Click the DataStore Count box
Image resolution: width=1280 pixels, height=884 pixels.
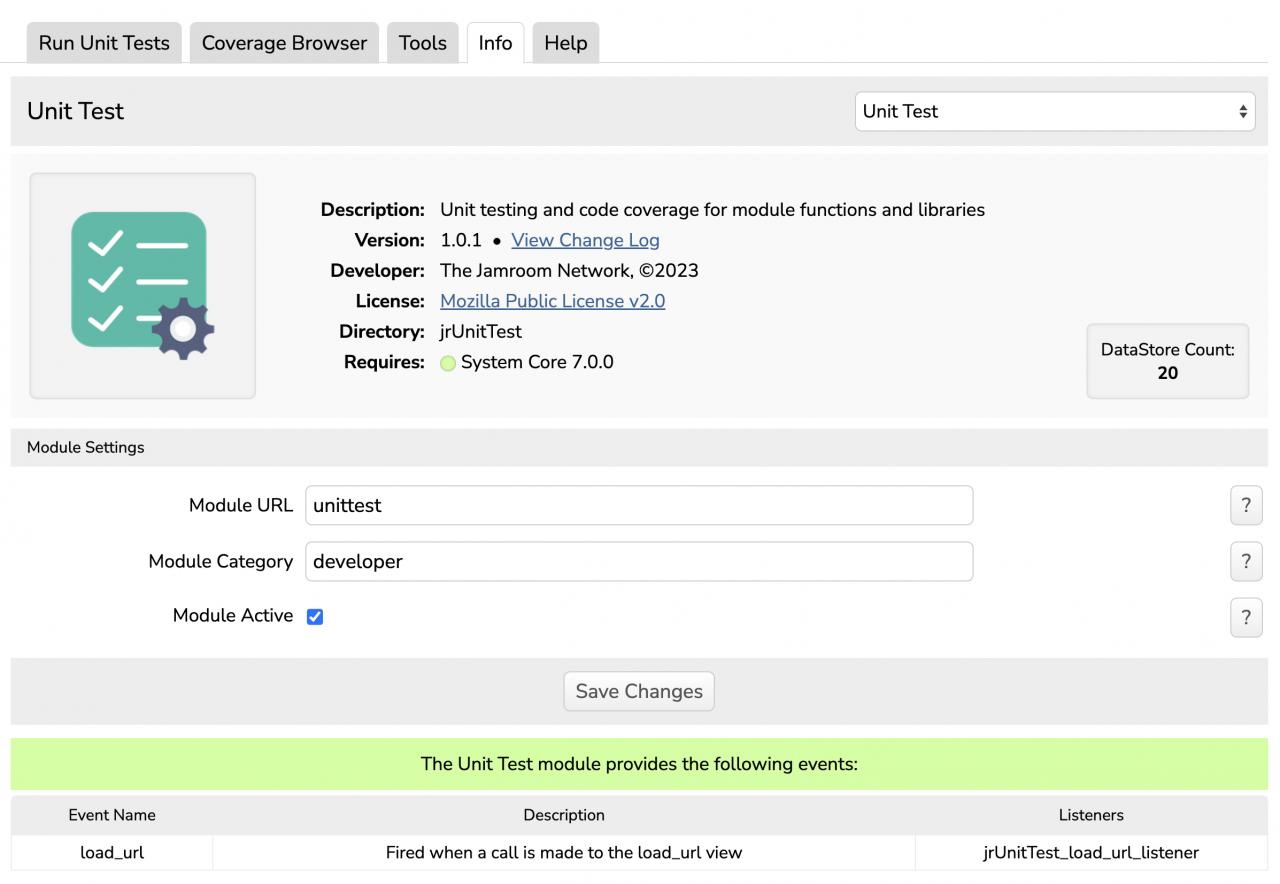pyautogui.click(x=1167, y=361)
